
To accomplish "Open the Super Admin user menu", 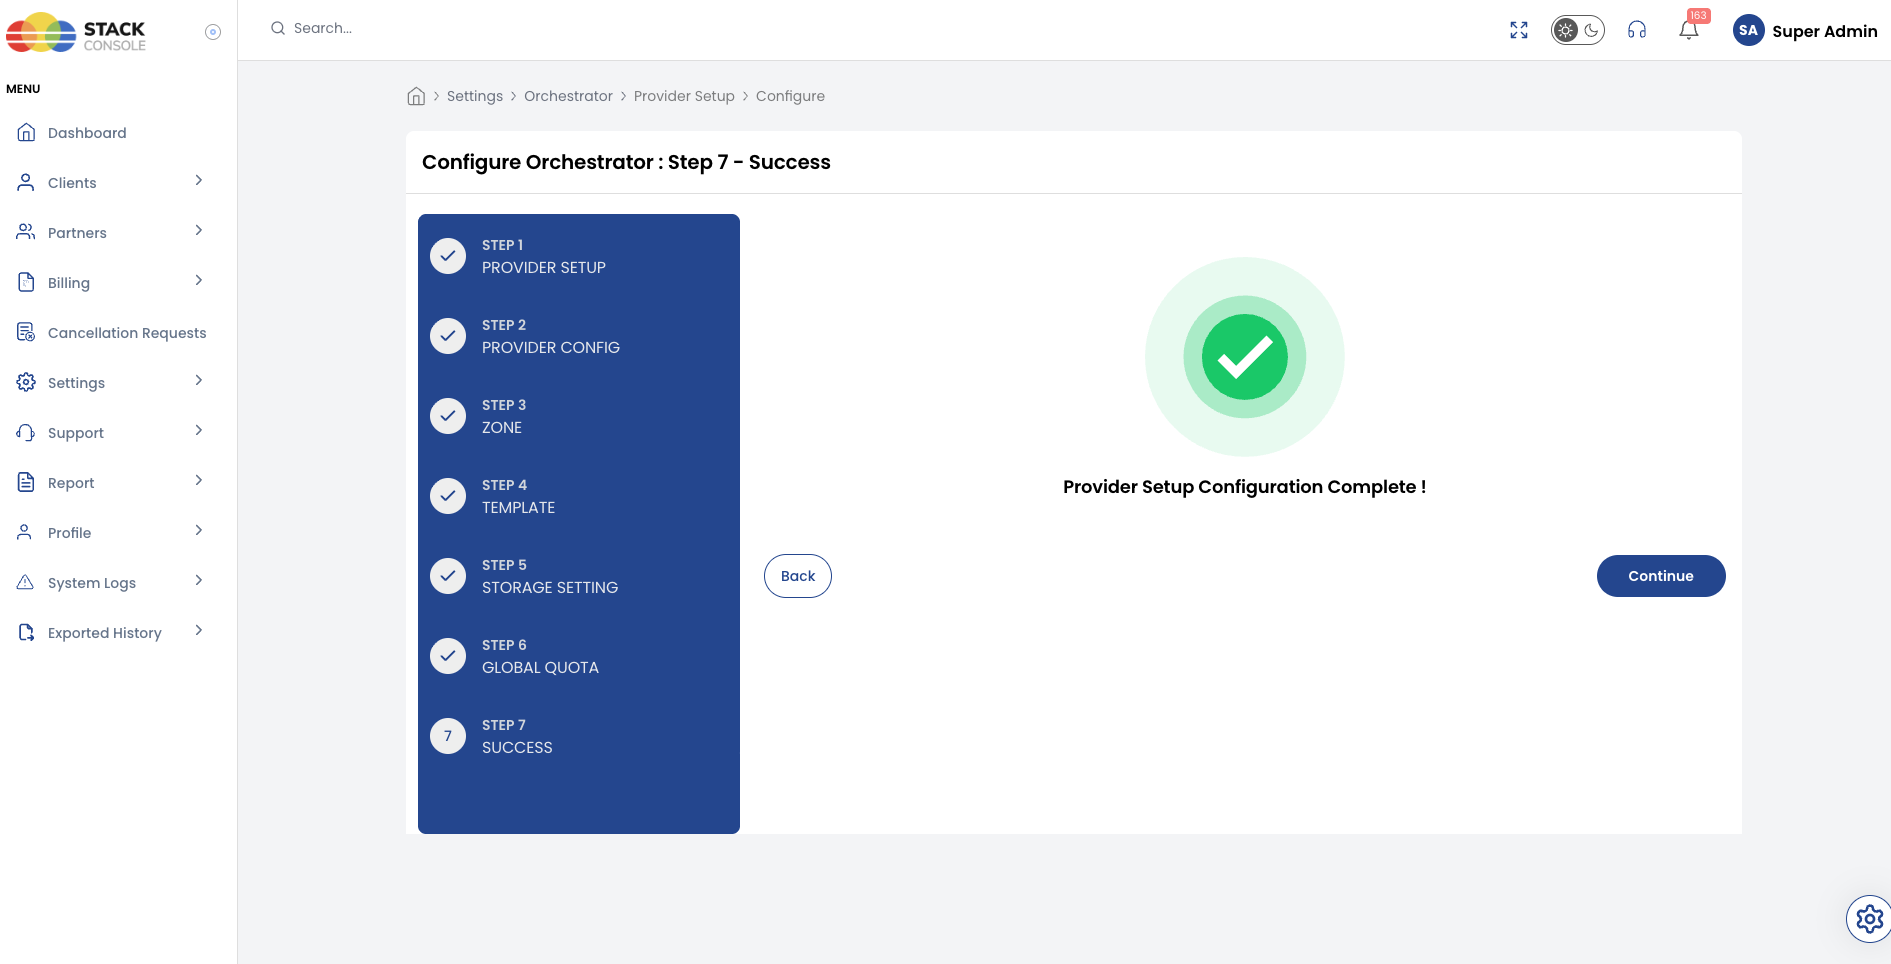I will coord(1824,31).
